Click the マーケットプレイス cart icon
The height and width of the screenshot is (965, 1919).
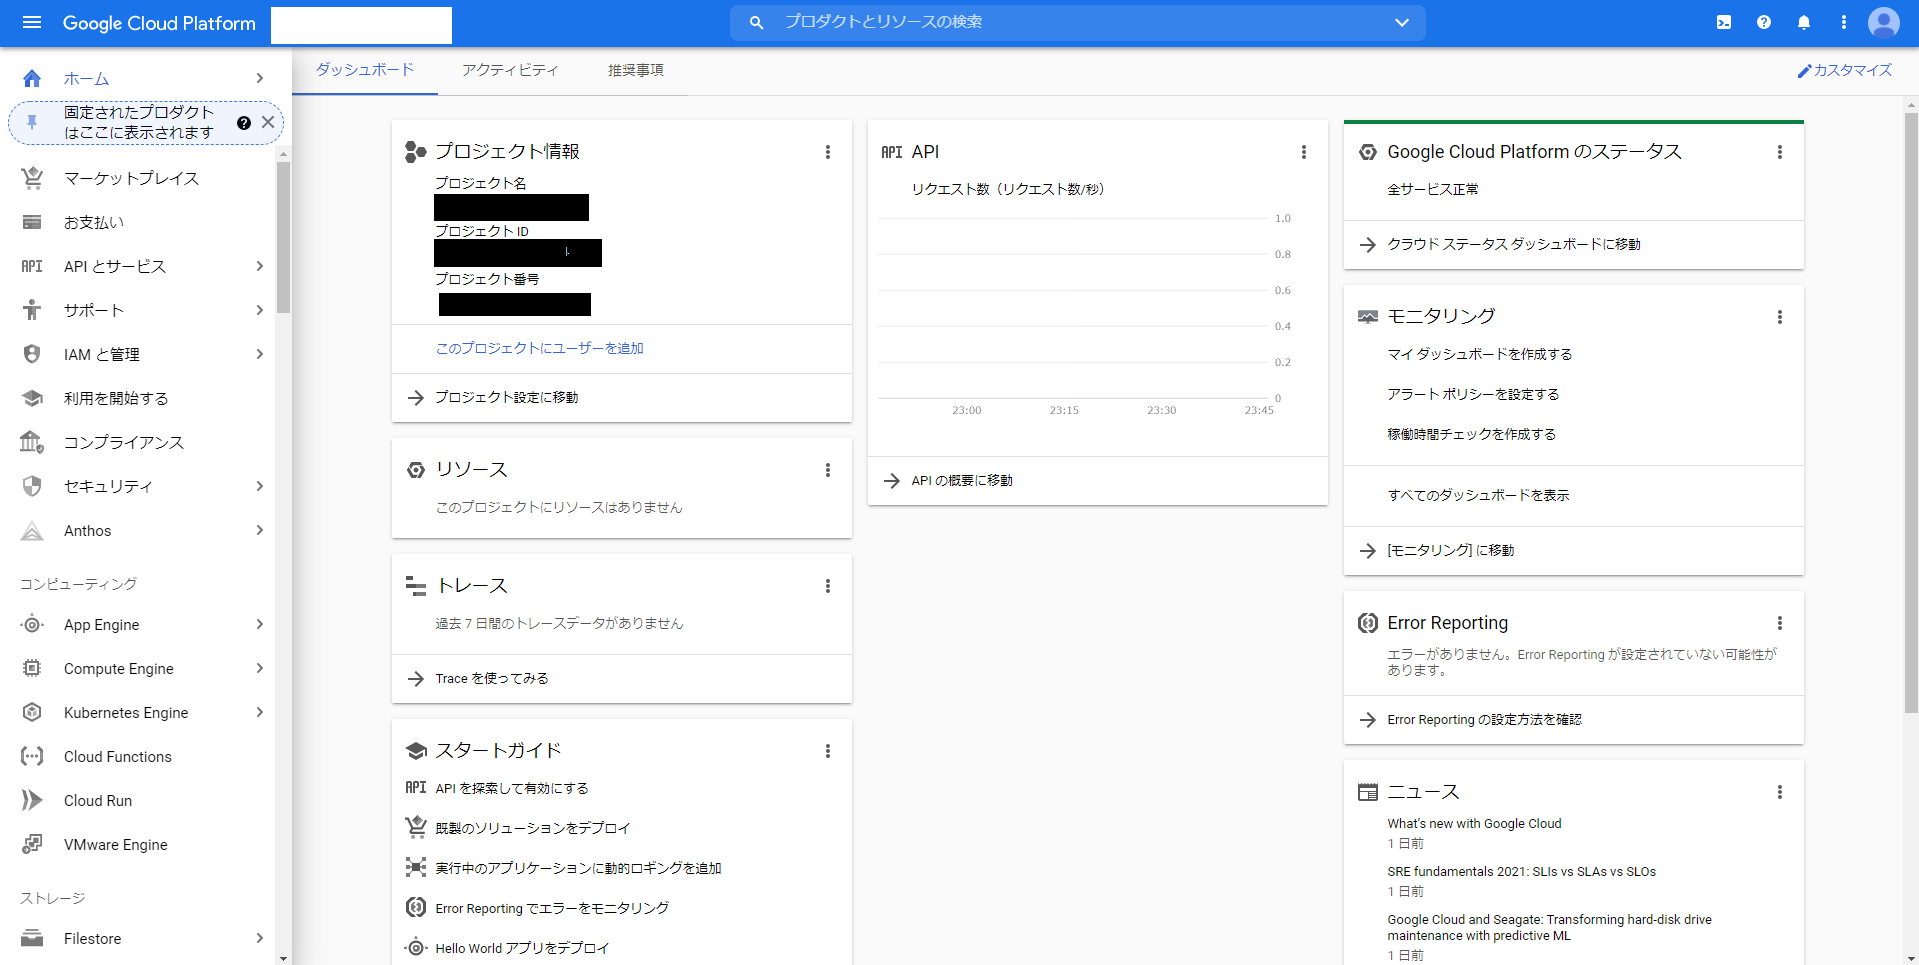pyautogui.click(x=32, y=178)
